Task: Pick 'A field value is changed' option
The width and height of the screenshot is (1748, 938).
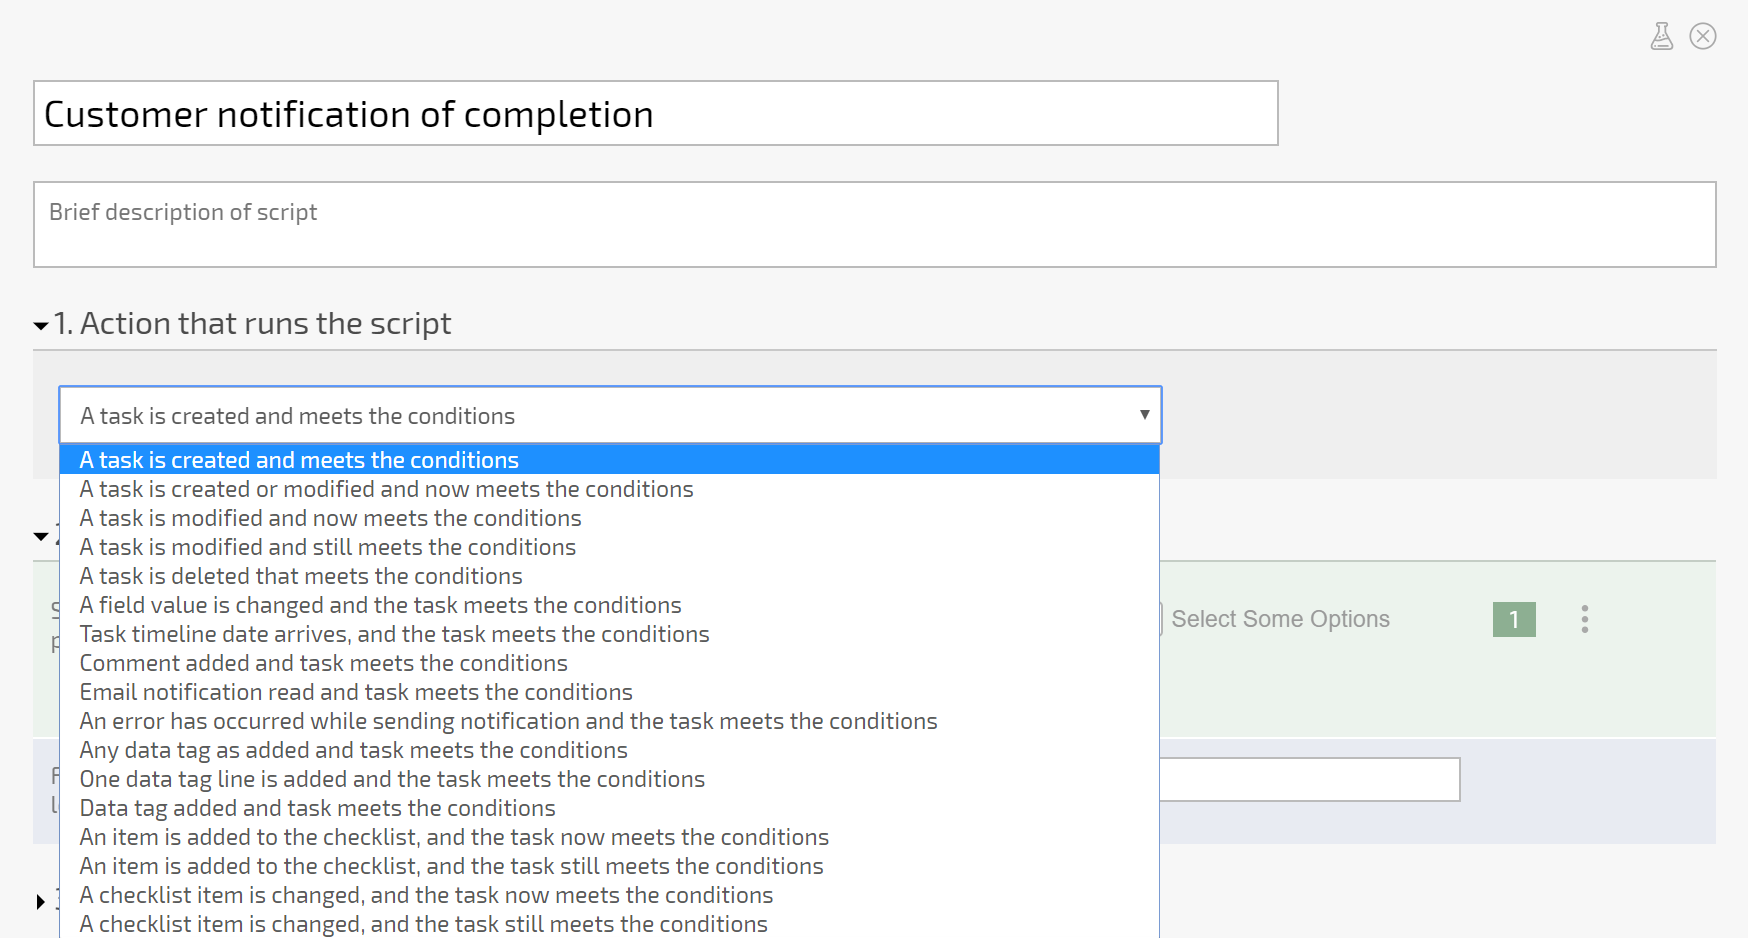Action: pos(380,605)
